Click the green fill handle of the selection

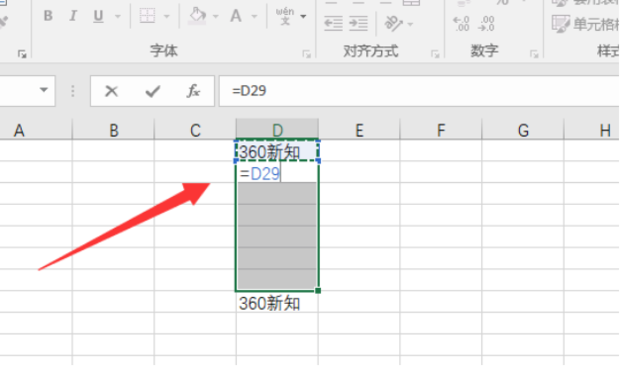click(318, 291)
